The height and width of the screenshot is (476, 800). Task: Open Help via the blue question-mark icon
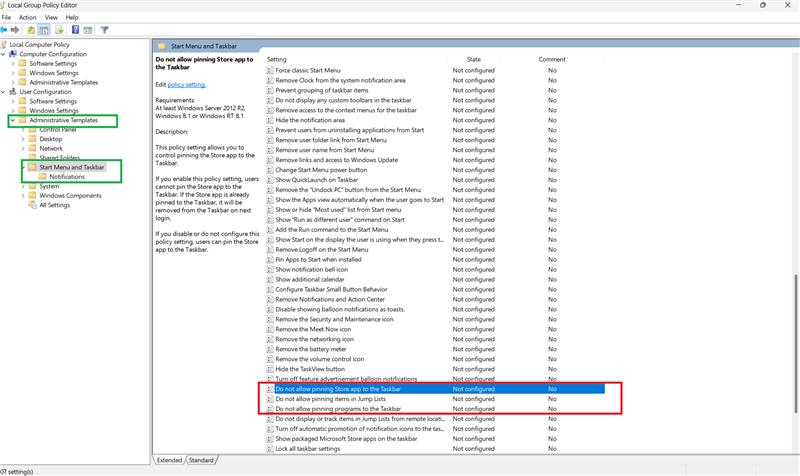pyautogui.click(x=76, y=30)
